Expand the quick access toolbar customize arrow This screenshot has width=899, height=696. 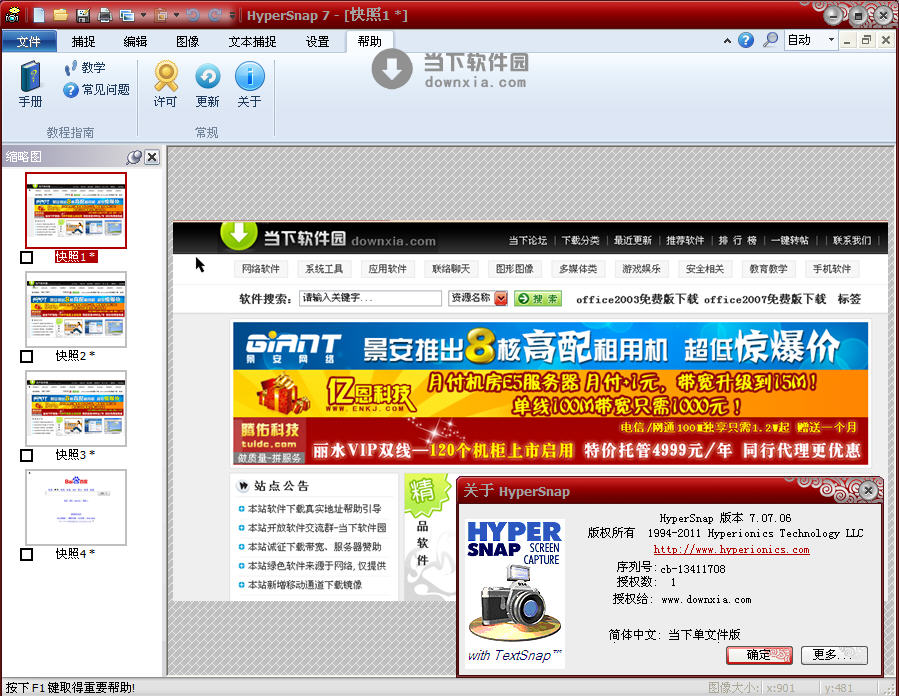232,15
